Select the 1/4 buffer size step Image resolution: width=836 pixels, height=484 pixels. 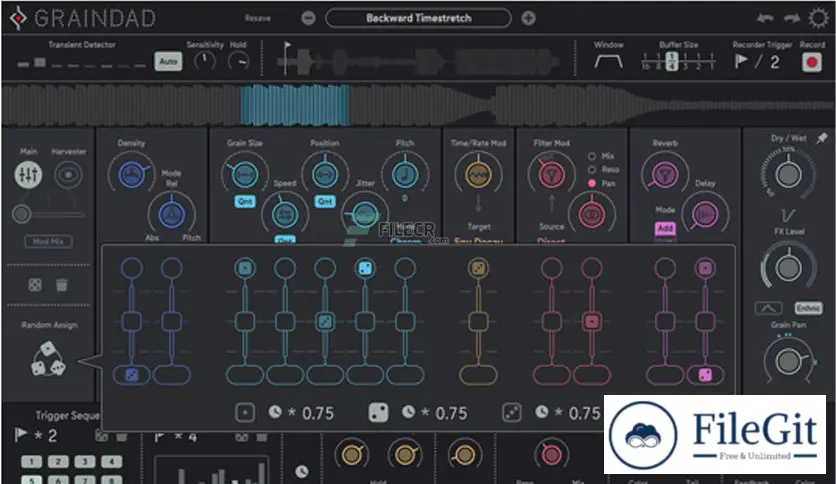(x=672, y=61)
